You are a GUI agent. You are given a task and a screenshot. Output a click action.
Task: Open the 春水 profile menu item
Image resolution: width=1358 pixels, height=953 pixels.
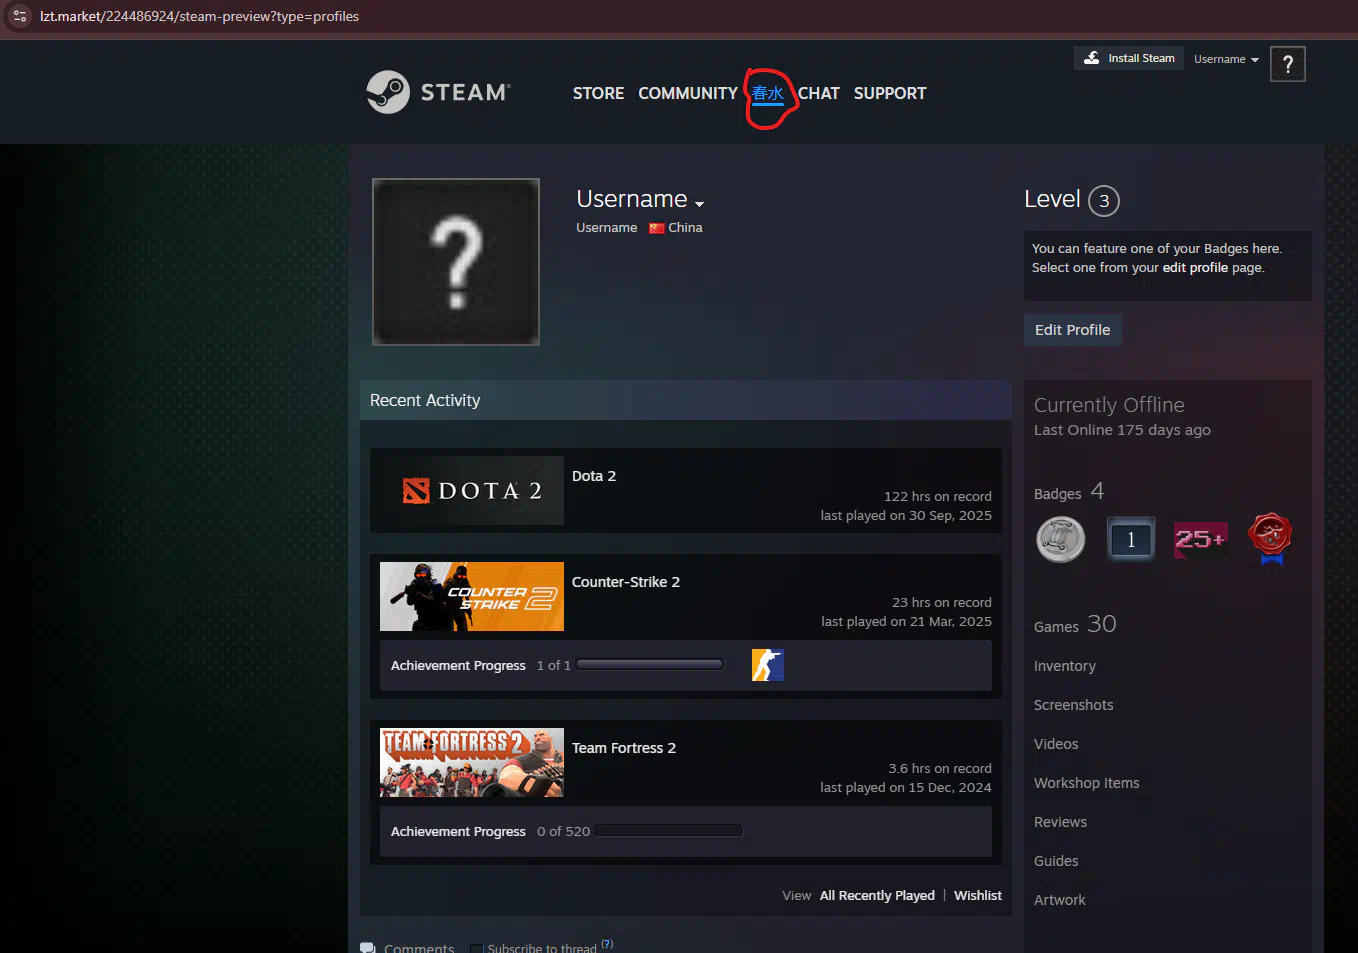[768, 93]
